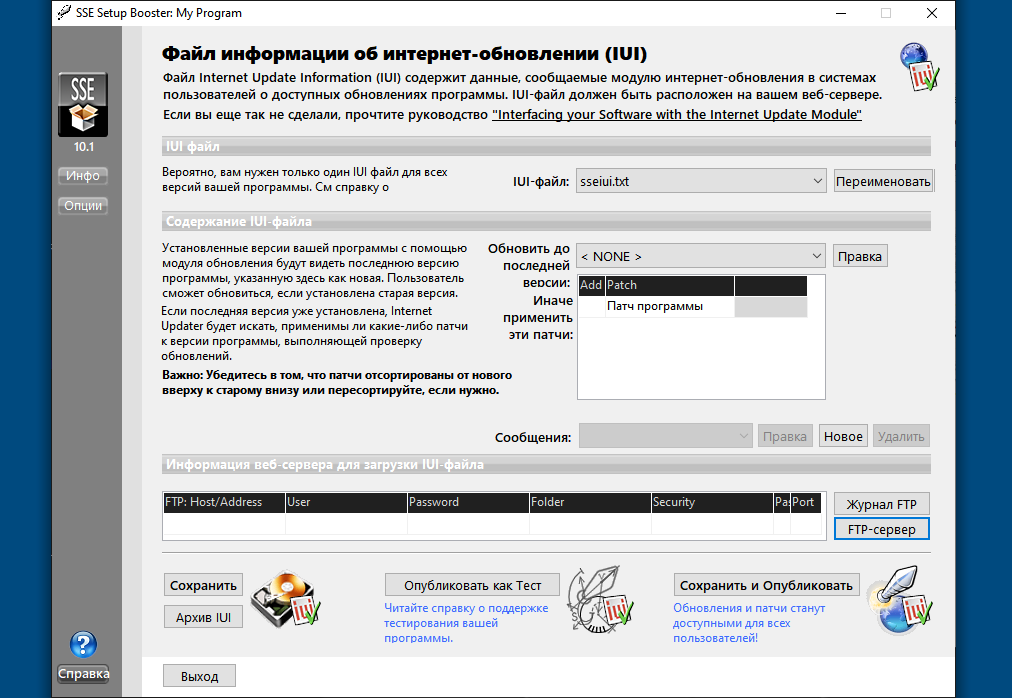The image size is (1012, 698).
Task: Click the SSE box logo icon
Action: tap(83, 105)
